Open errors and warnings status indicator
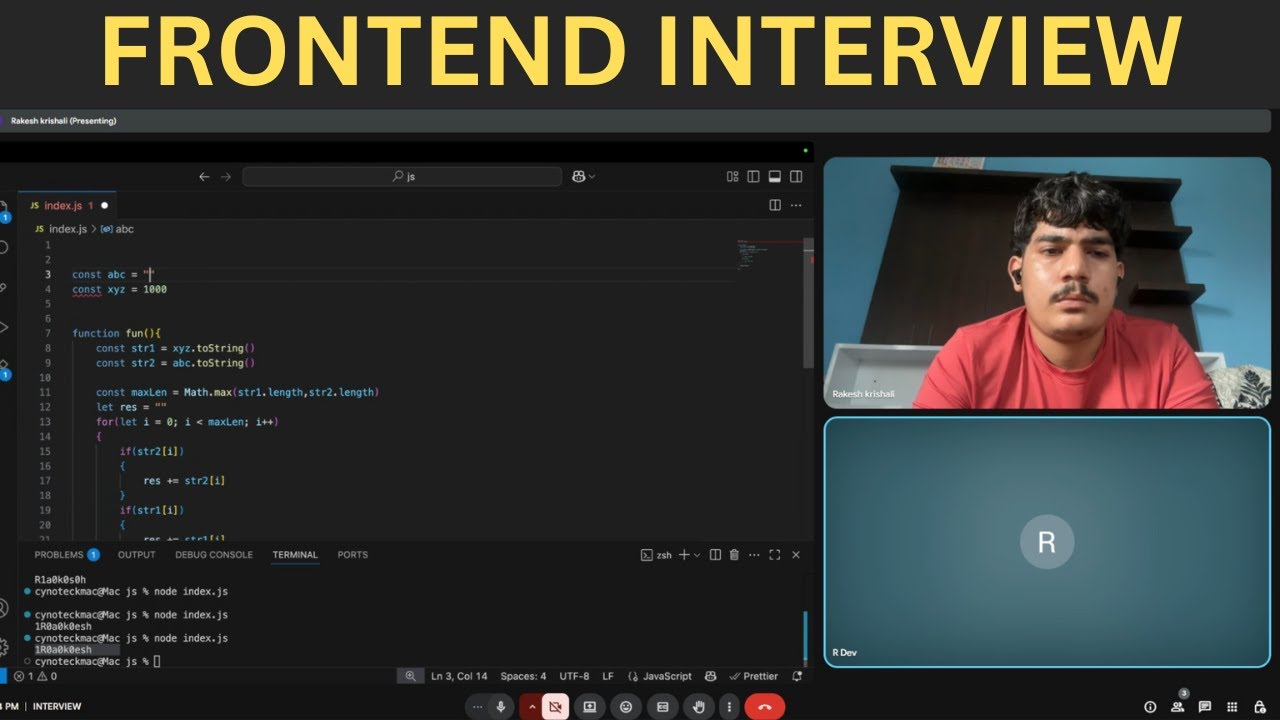The image size is (1280, 720). point(35,676)
